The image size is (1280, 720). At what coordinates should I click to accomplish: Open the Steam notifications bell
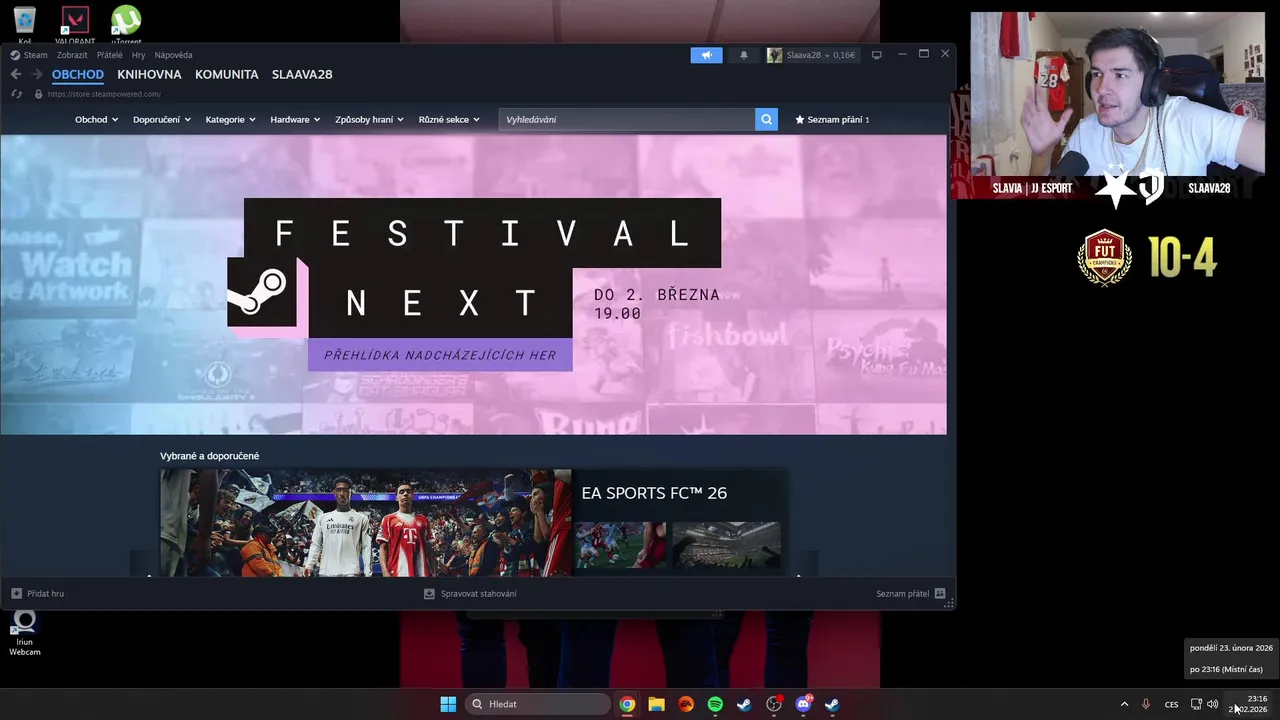coord(743,55)
